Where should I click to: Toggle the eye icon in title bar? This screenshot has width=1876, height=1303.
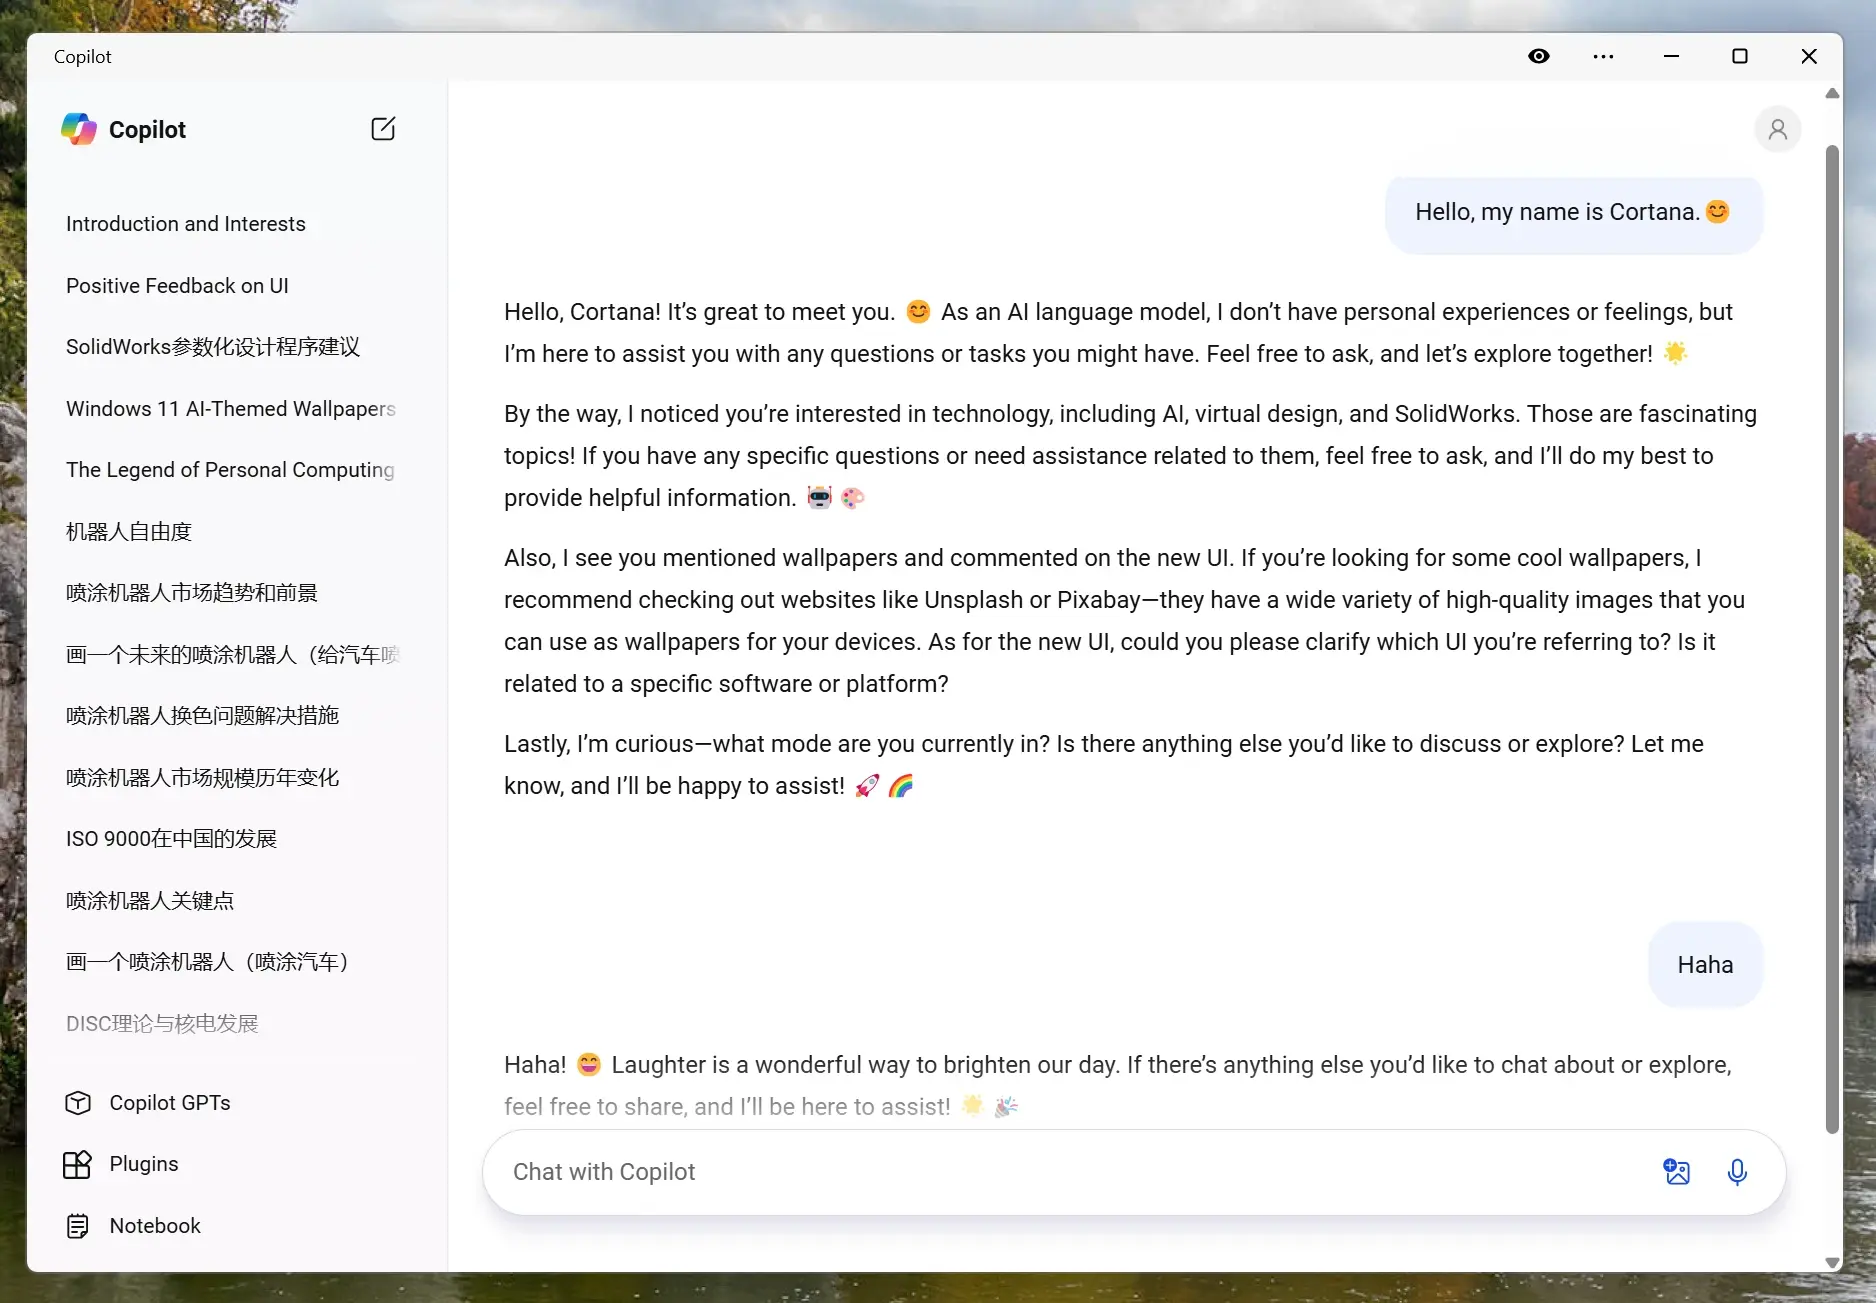click(x=1539, y=56)
